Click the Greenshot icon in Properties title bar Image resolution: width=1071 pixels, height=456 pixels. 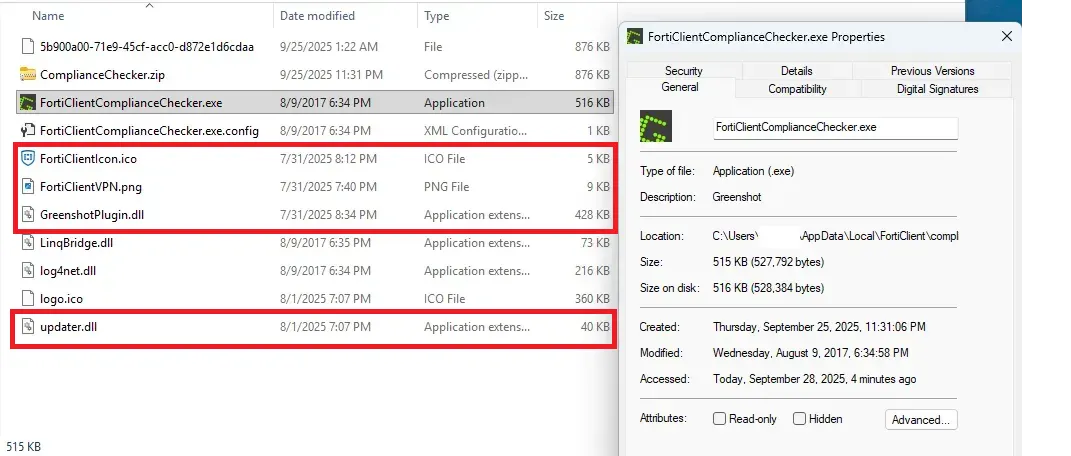pyautogui.click(x=634, y=37)
